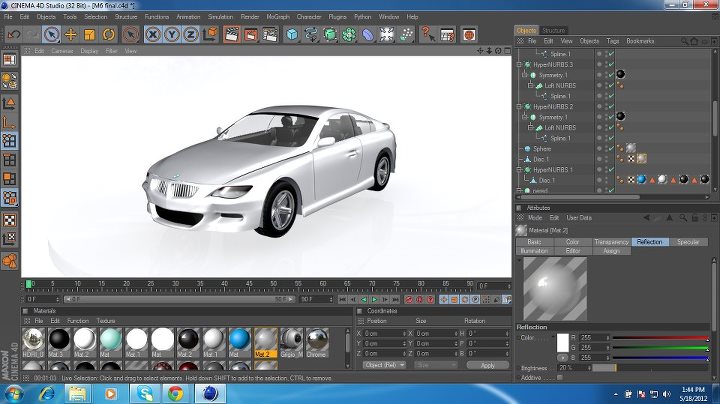Viewport: 720px width, 404px height.
Task: Select the Move tool cross icon
Action: click(x=71, y=34)
